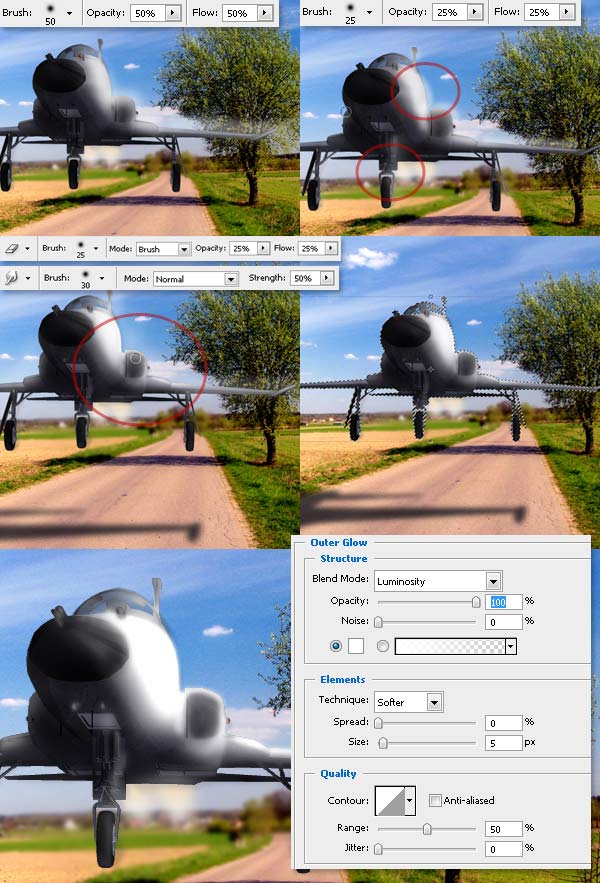Click the Flow 50% value field
The height and width of the screenshot is (883, 600).
(240, 13)
